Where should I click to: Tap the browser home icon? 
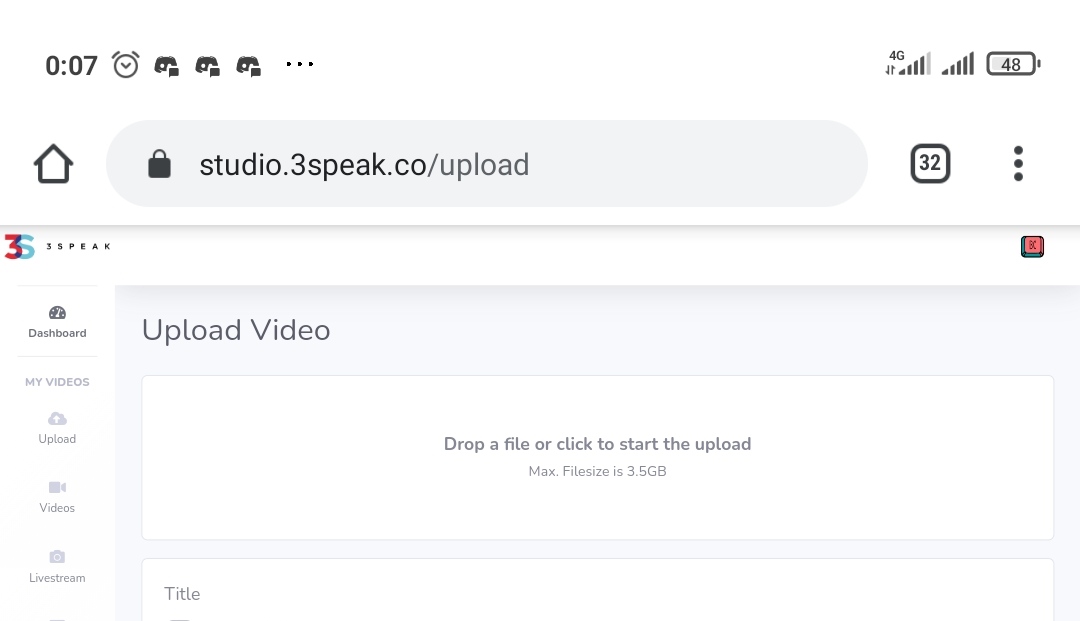point(53,164)
